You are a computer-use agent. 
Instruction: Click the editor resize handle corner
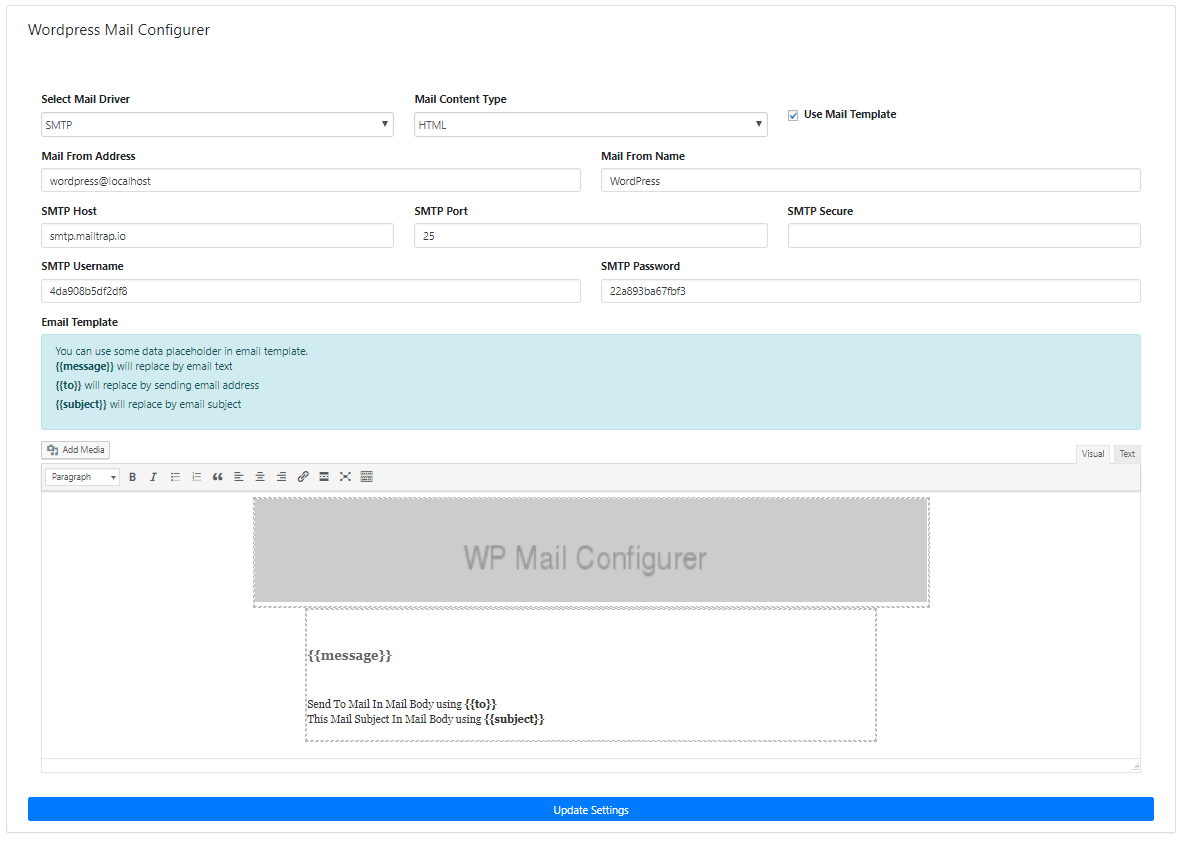coord(1135,766)
